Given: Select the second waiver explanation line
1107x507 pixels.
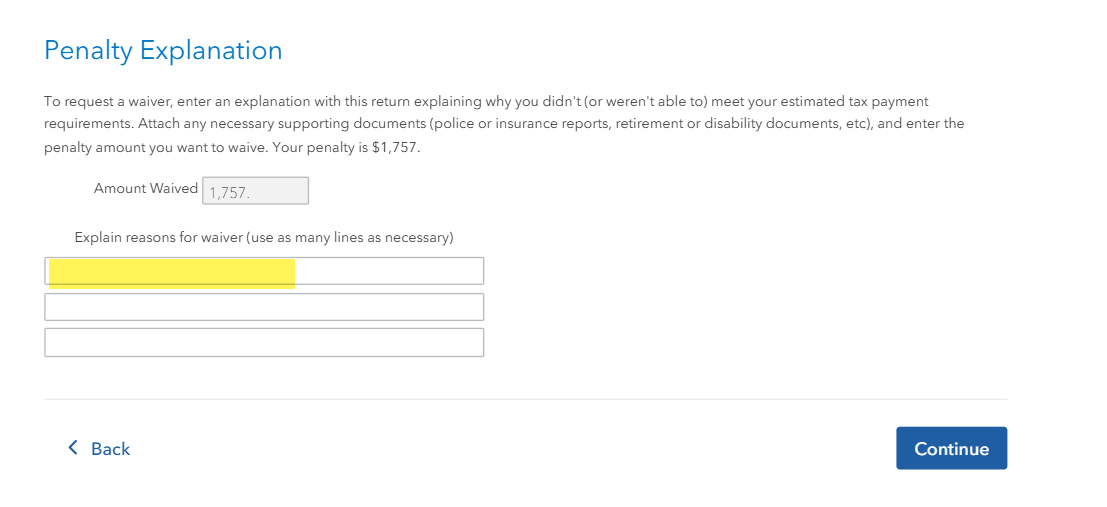Looking at the screenshot, I should pos(264,307).
